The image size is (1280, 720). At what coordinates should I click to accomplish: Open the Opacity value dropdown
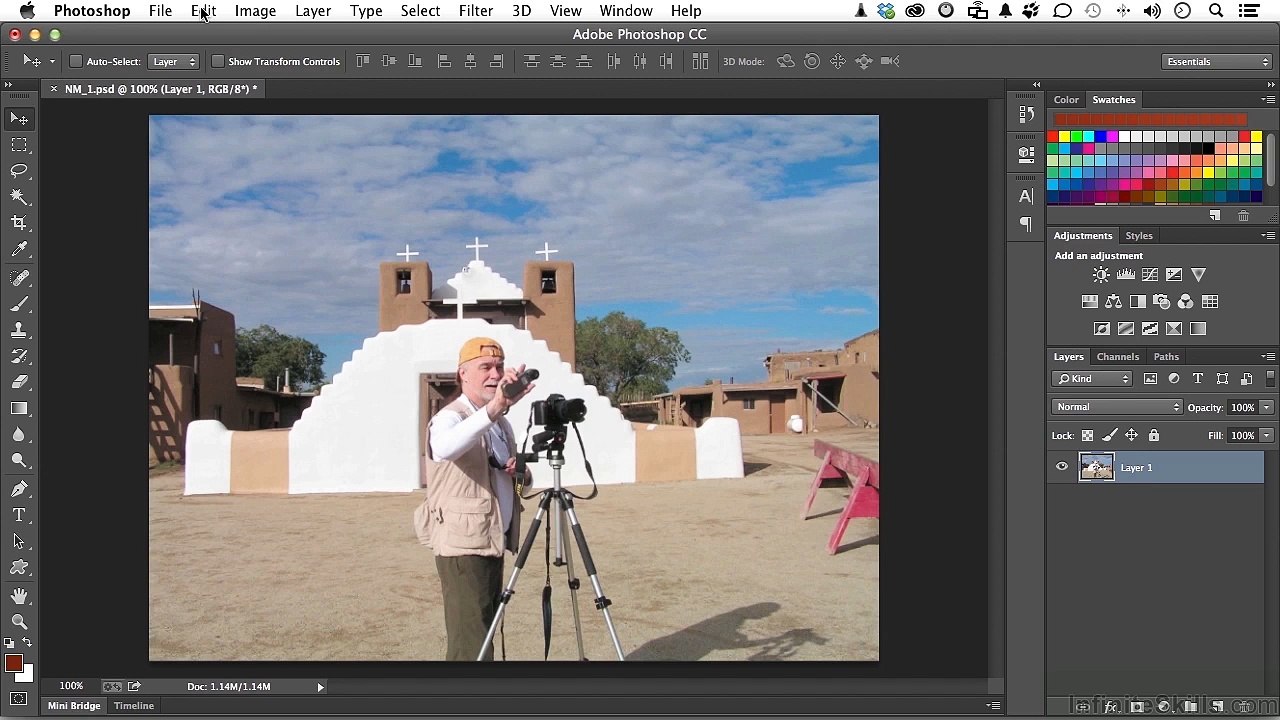(1266, 408)
